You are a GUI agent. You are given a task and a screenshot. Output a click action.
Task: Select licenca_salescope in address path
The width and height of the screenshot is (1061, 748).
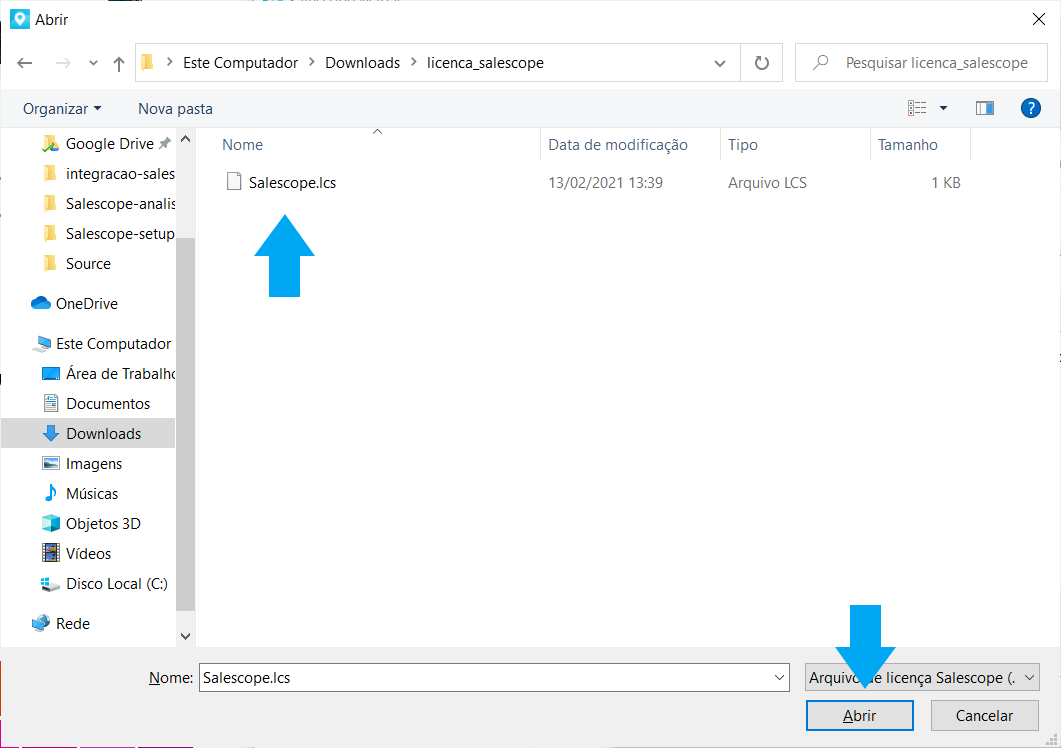[x=485, y=63]
